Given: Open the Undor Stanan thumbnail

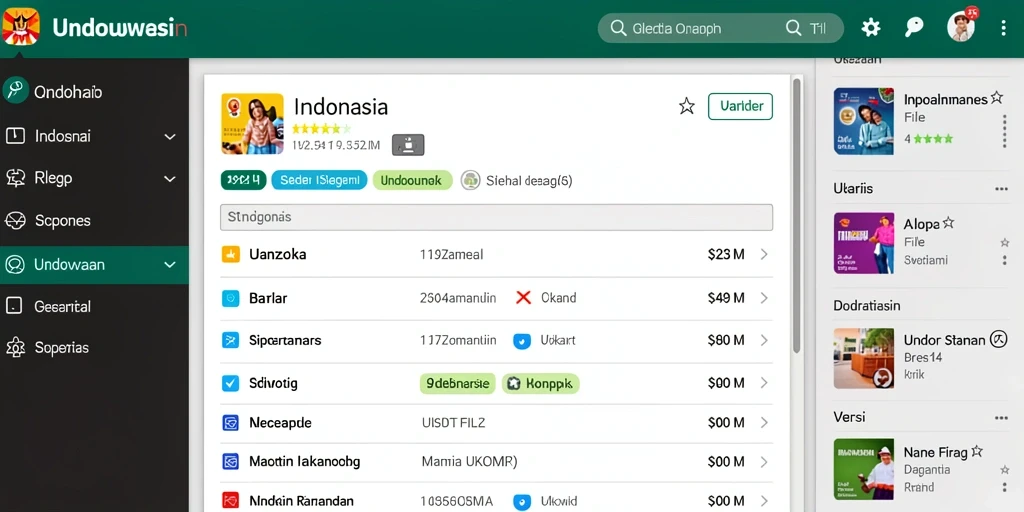Looking at the screenshot, I should [864, 359].
